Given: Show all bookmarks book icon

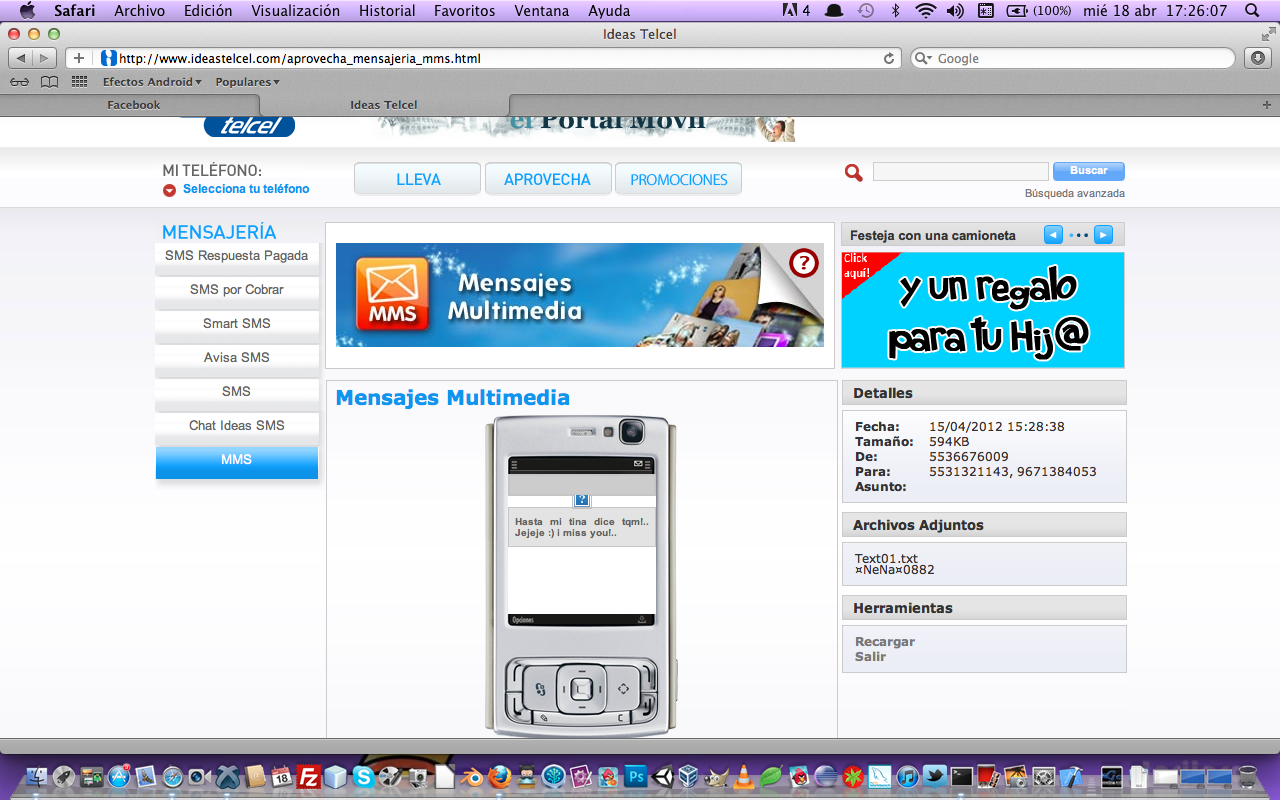Looking at the screenshot, I should [x=49, y=82].
